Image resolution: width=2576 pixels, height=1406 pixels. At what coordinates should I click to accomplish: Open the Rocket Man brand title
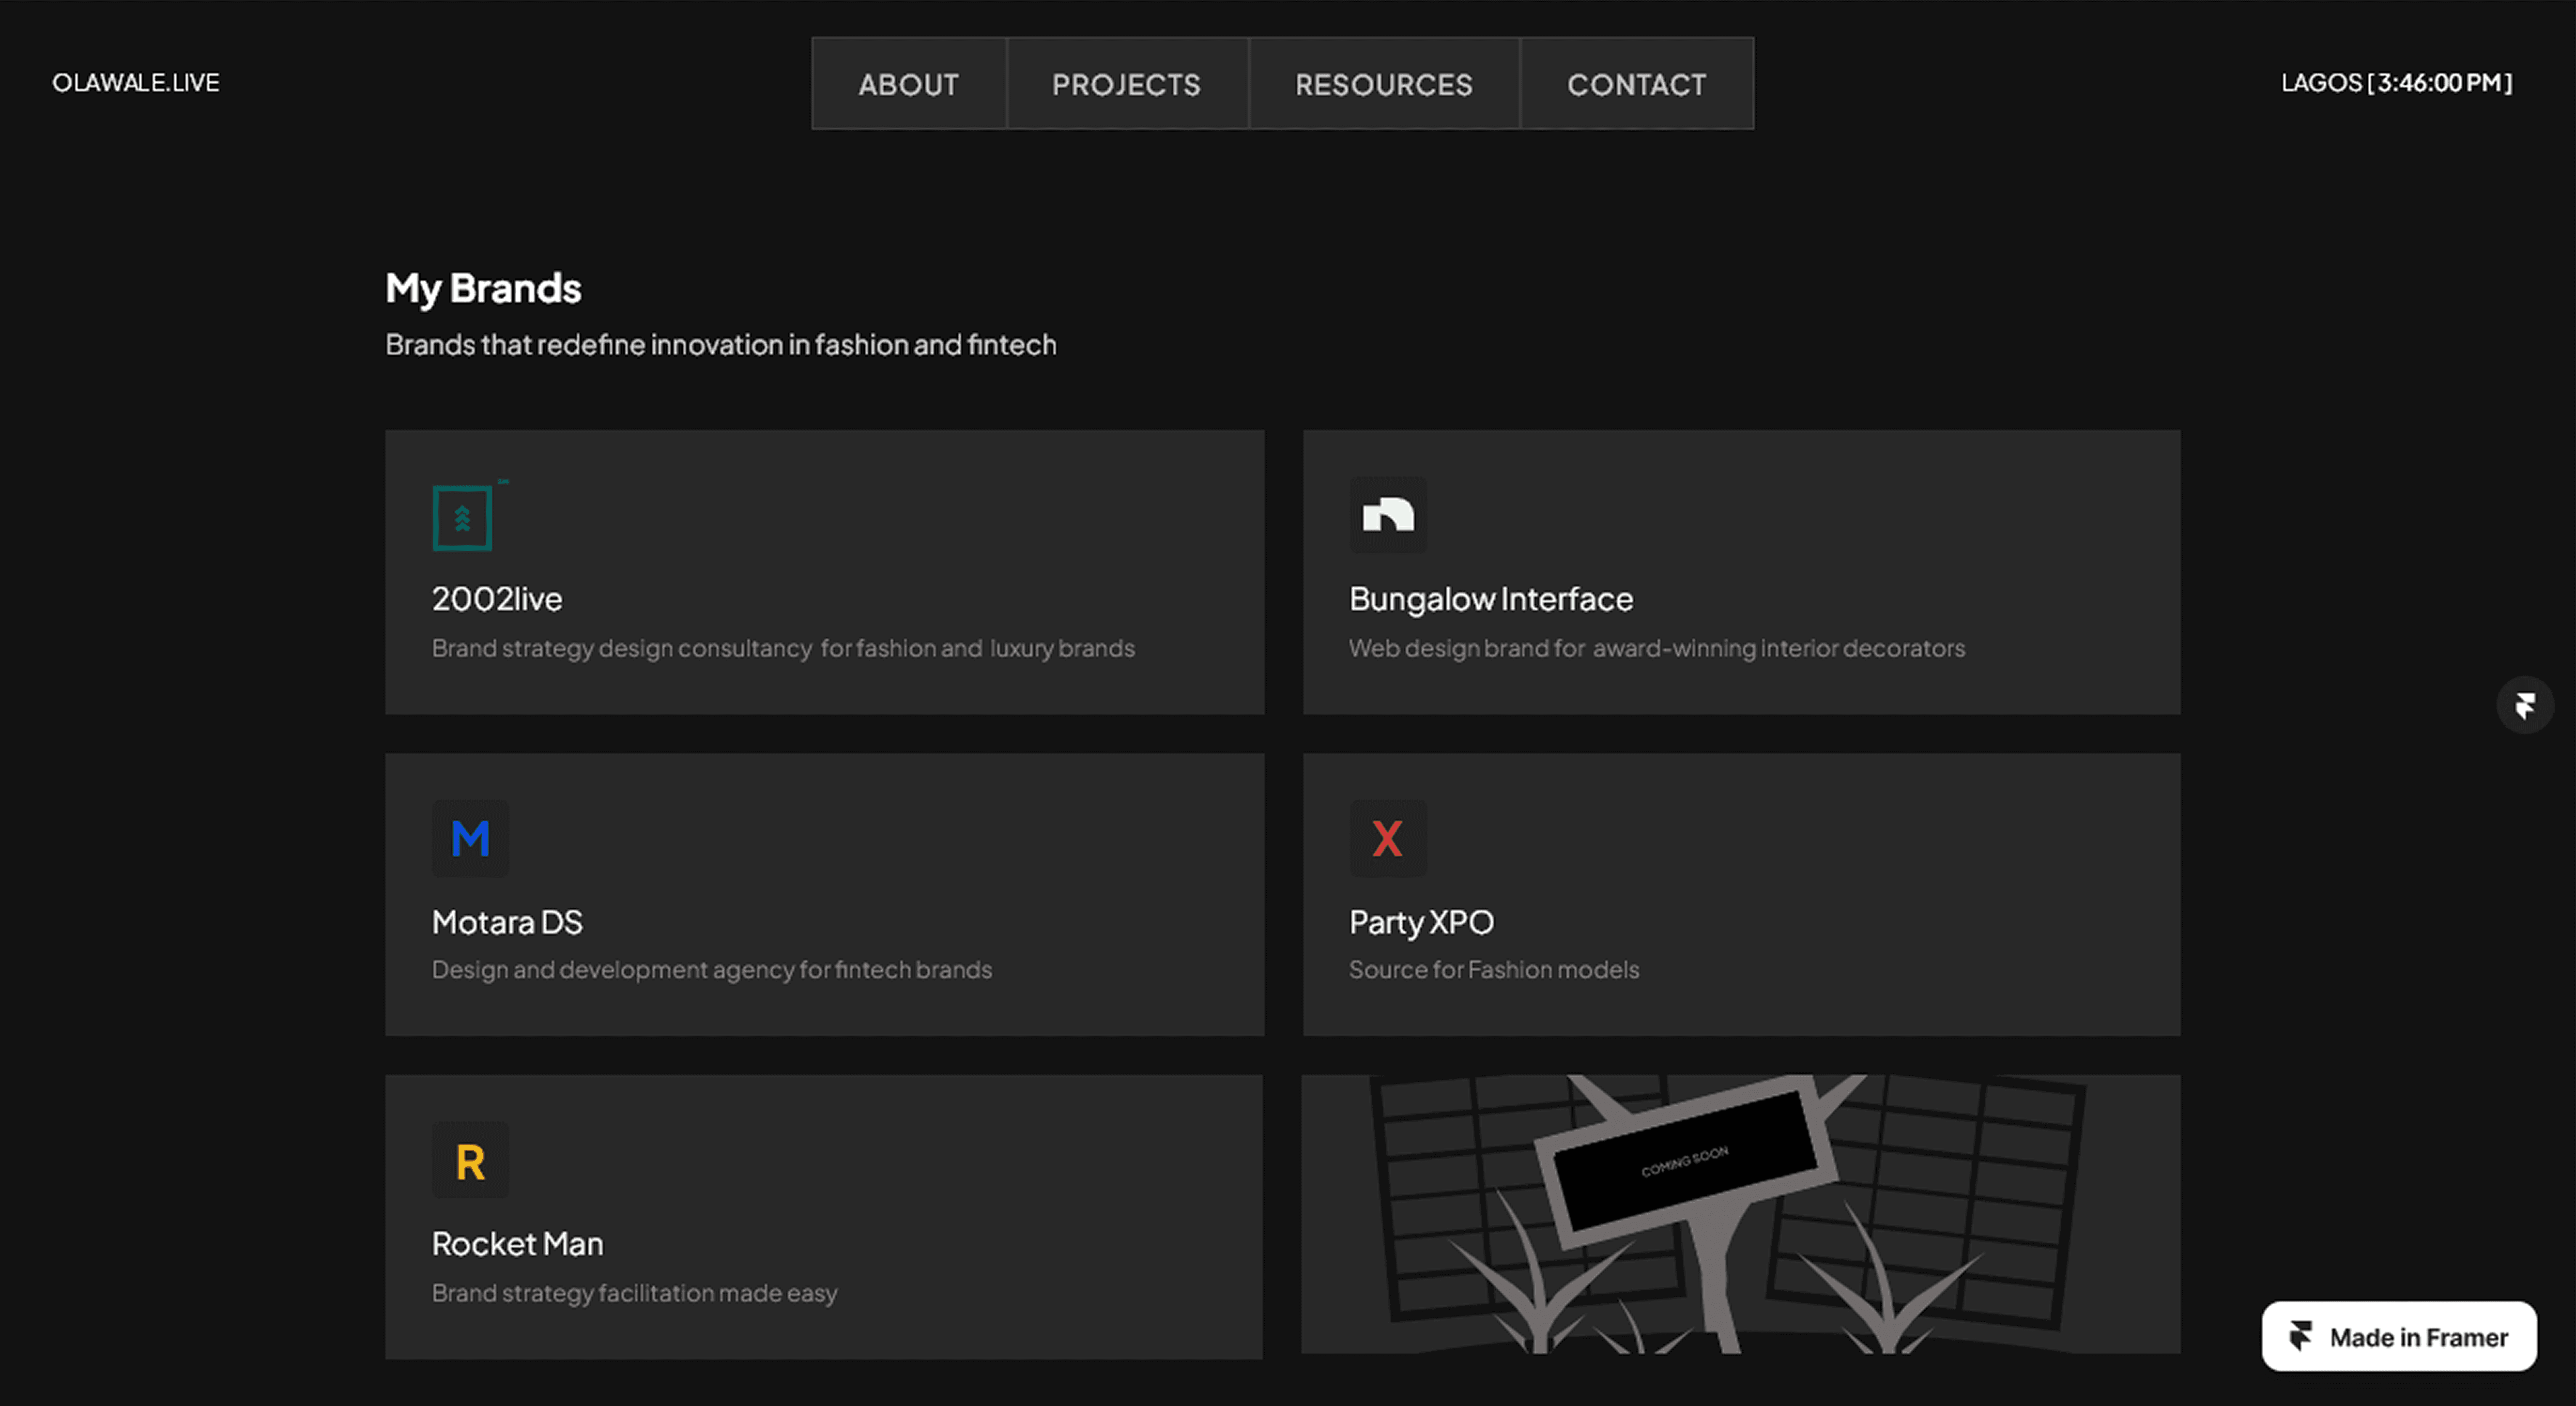[x=517, y=1244]
